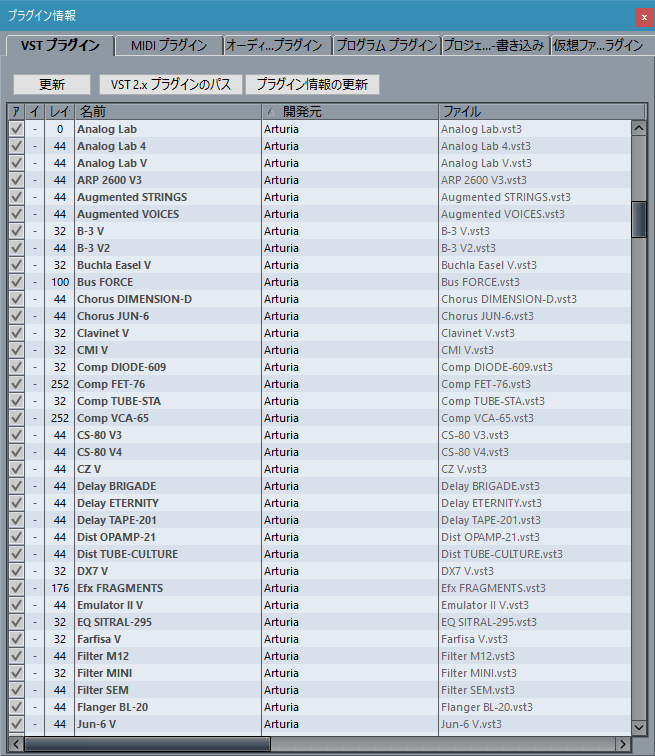This screenshot has height=756, width=655.
Task: Select the Comp TUBE-STA name
Action: tap(119, 401)
